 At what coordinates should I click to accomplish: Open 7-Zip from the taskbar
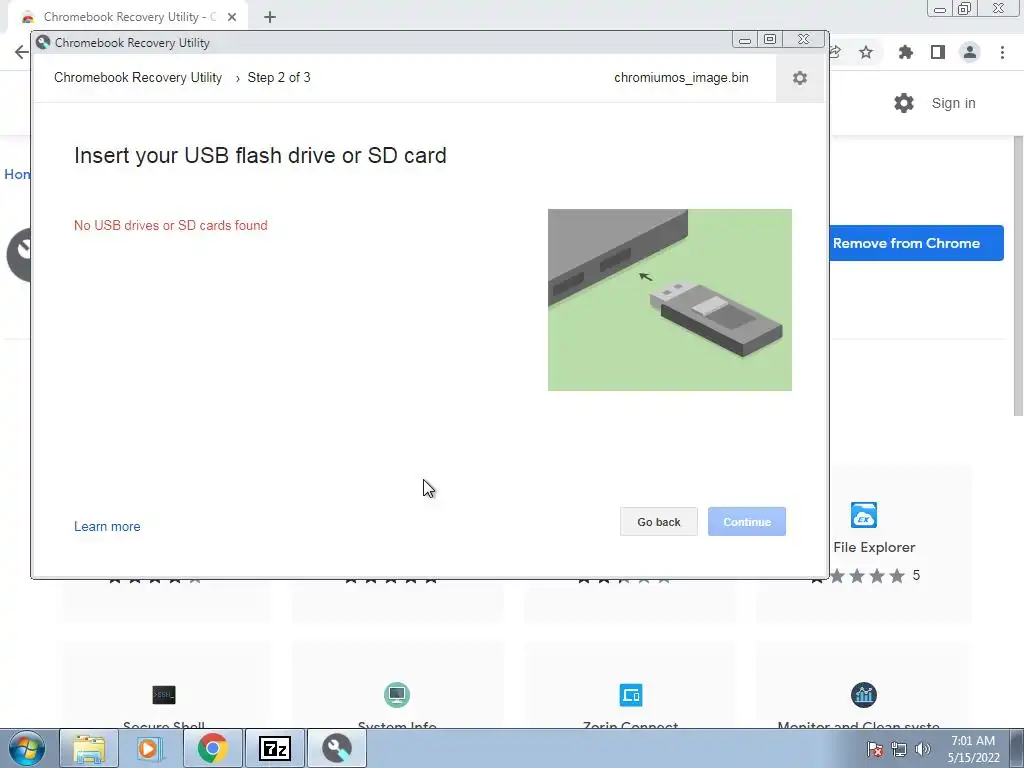[x=274, y=748]
